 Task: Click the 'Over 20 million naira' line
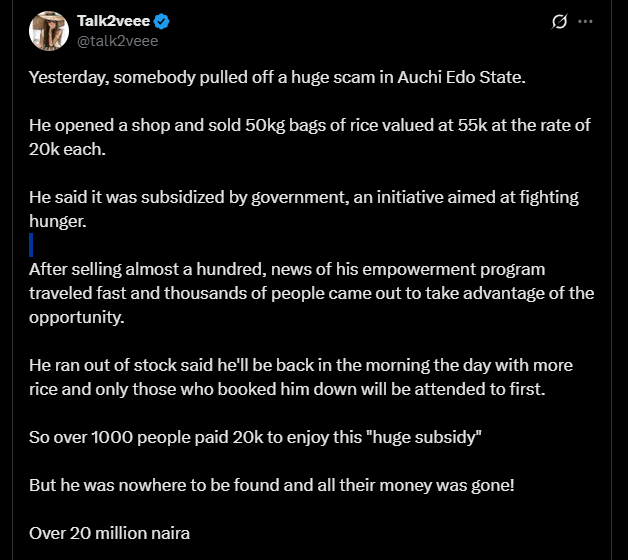tap(109, 534)
